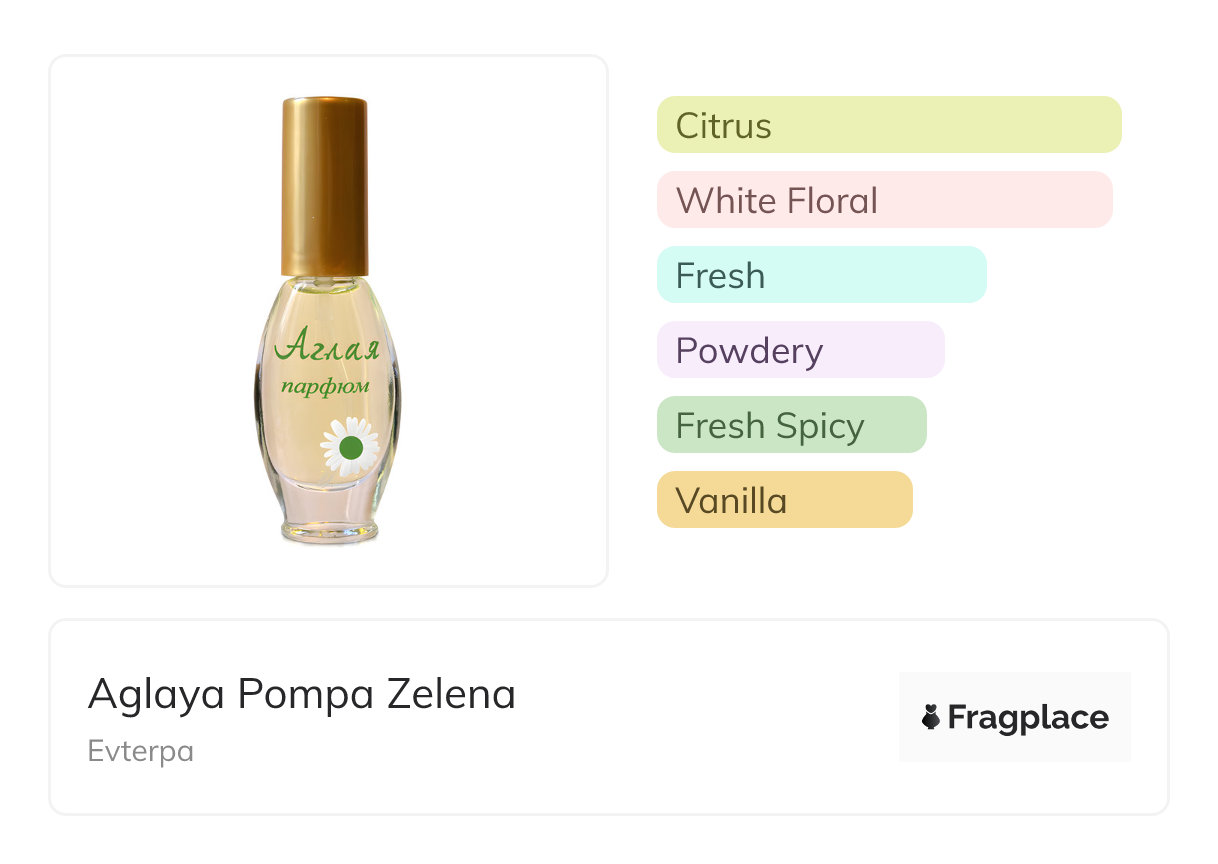This screenshot has width=1218, height=864.
Task: Click the Fresh accord bar
Action: point(821,275)
